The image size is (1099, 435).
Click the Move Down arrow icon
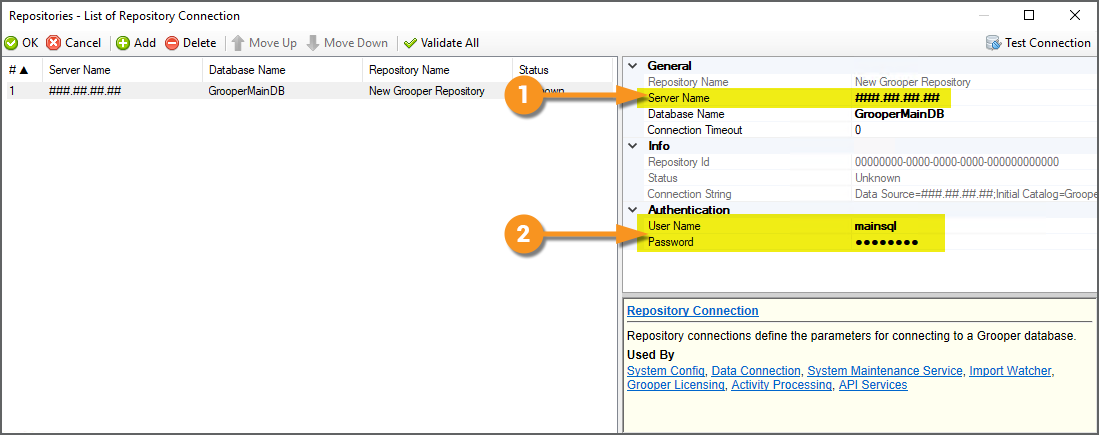[313, 43]
